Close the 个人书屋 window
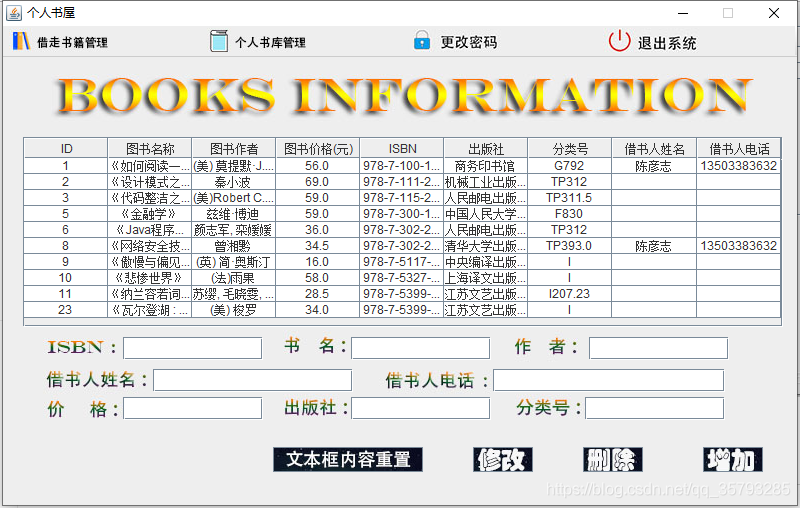800x508 pixels. click(x=774, y=13)
